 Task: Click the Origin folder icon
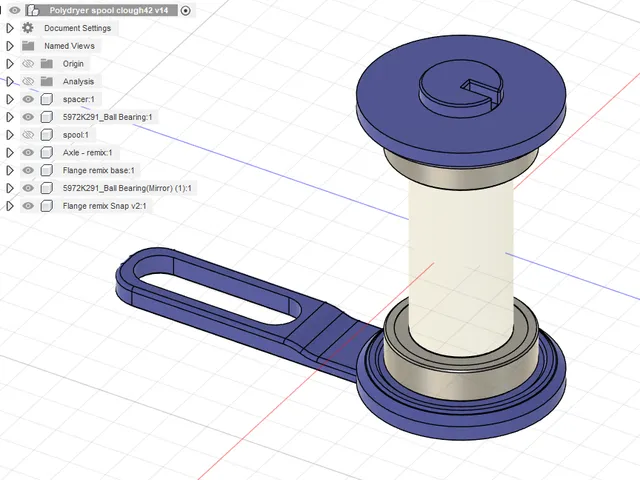point(47,64)
